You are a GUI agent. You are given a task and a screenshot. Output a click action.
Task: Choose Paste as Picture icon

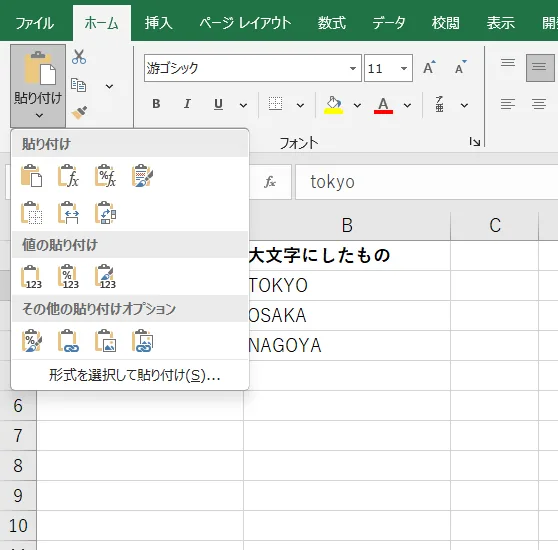click(x=105, y=341)
